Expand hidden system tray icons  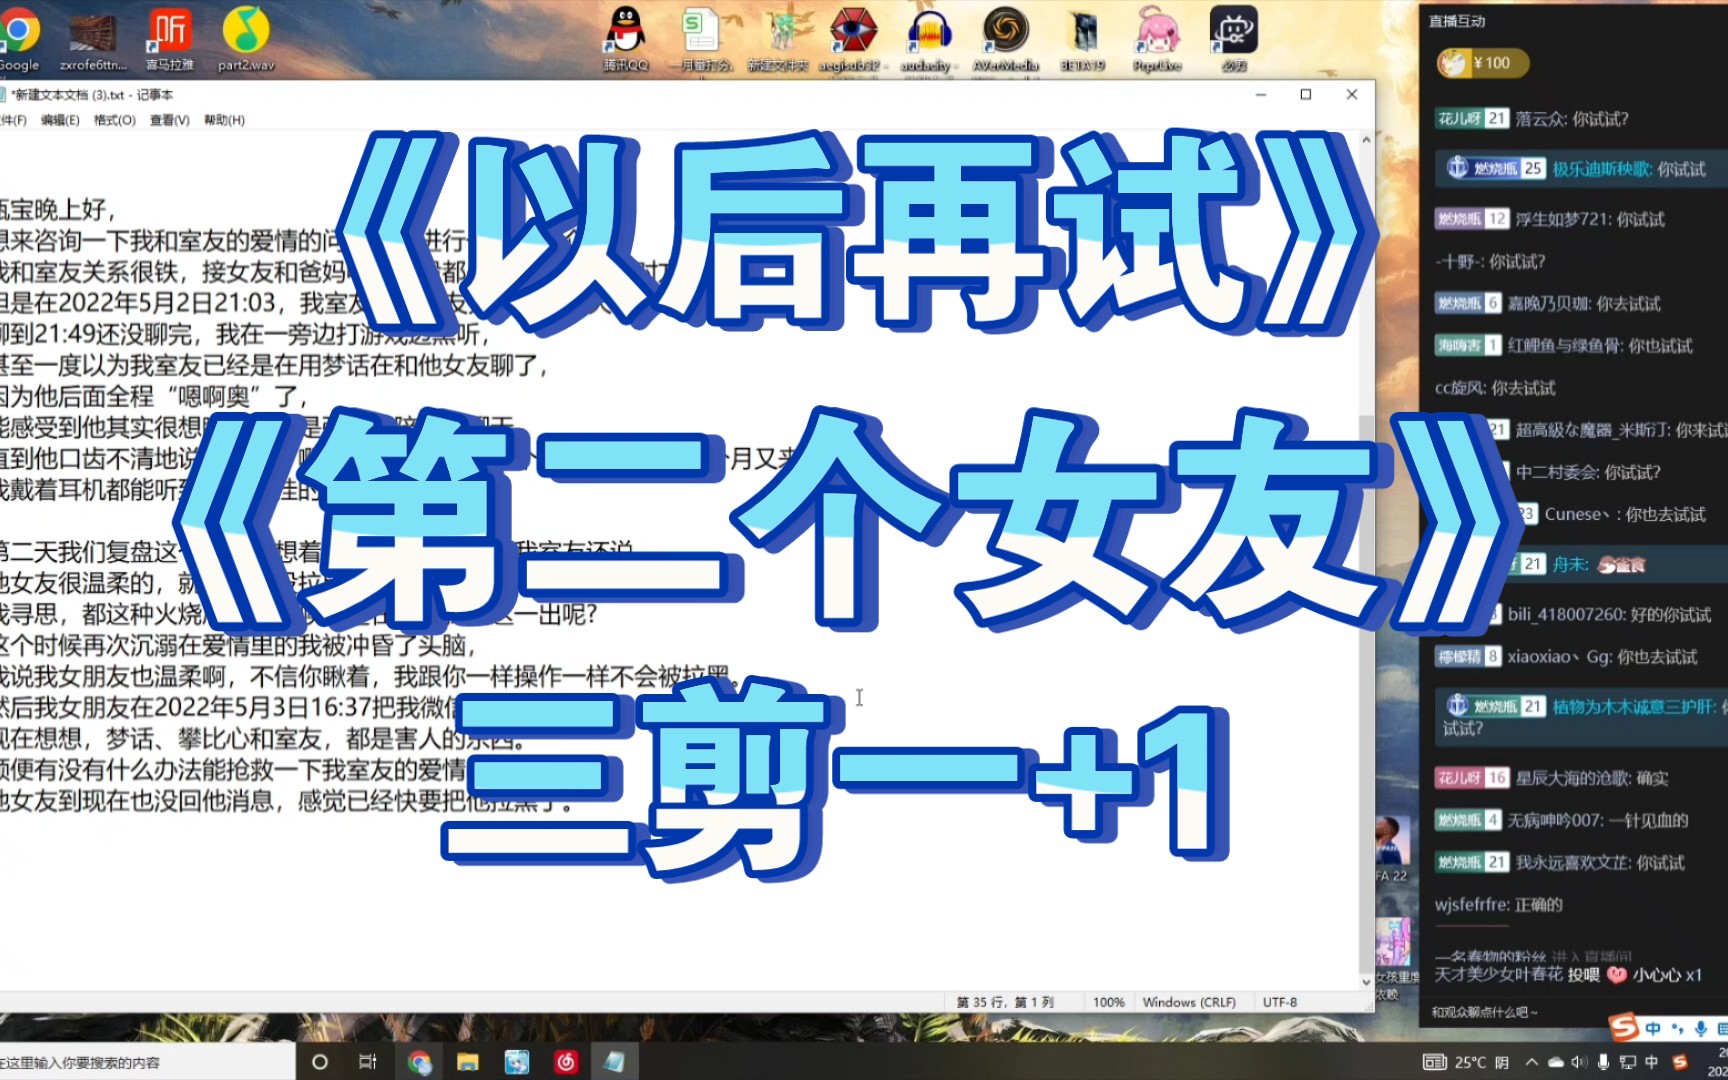tap(1532, 1062)
